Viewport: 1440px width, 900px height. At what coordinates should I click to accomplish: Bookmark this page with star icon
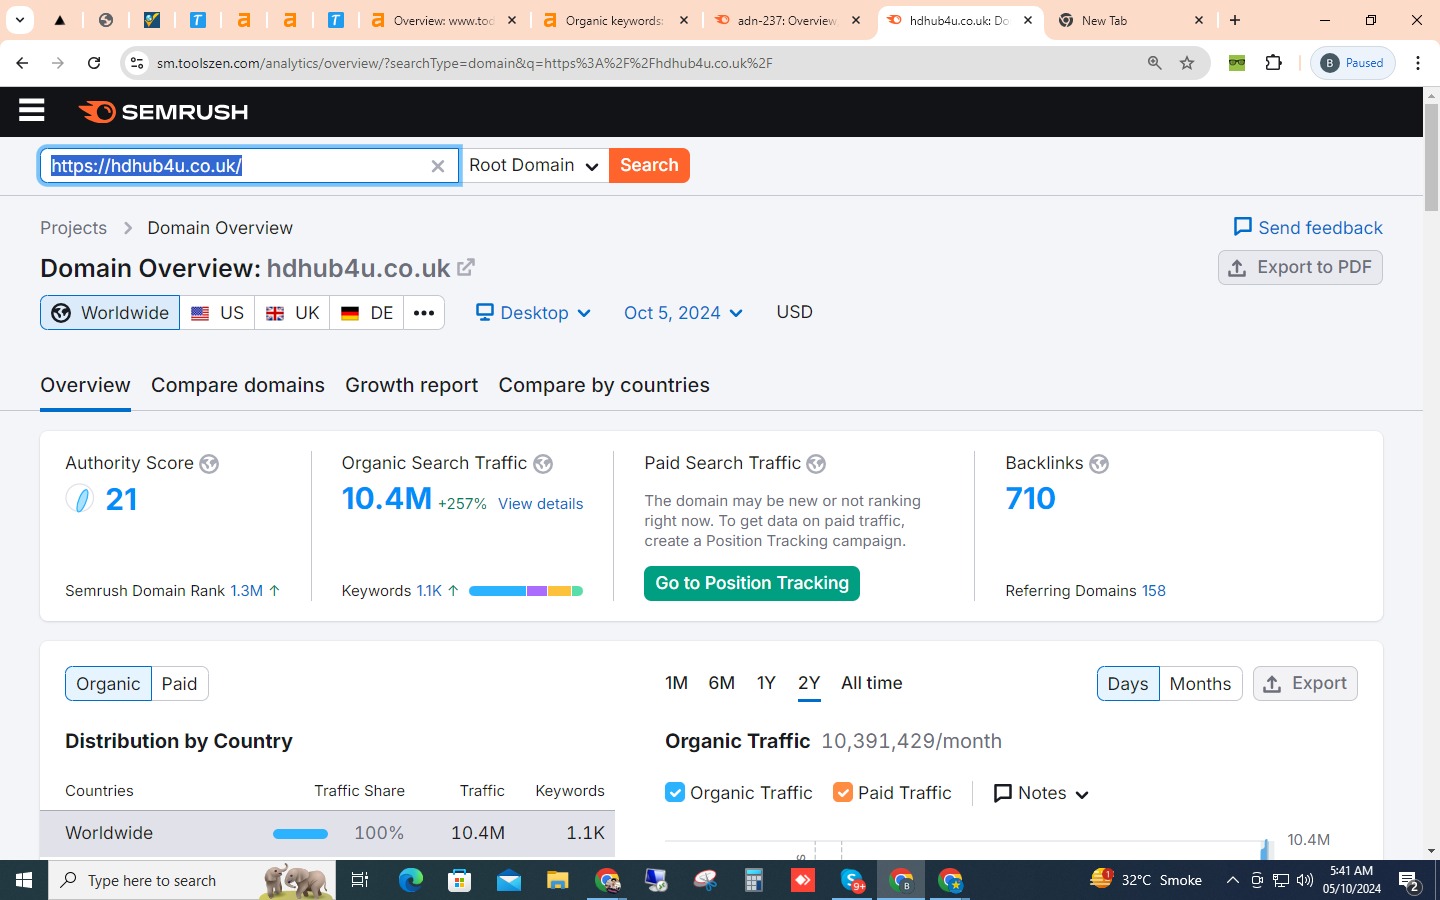click(1187, 63)
